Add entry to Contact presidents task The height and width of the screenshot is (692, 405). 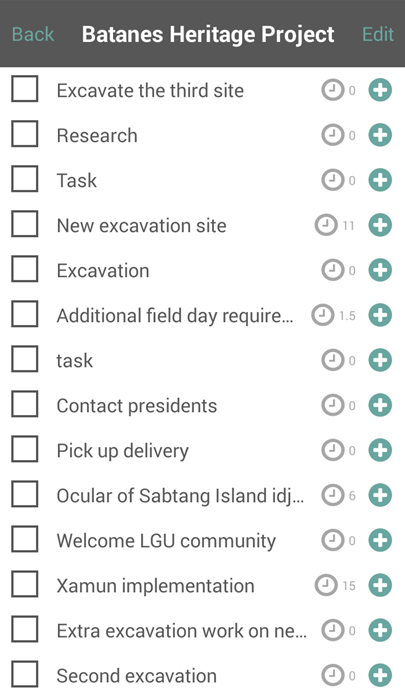[x=380, y=405]
